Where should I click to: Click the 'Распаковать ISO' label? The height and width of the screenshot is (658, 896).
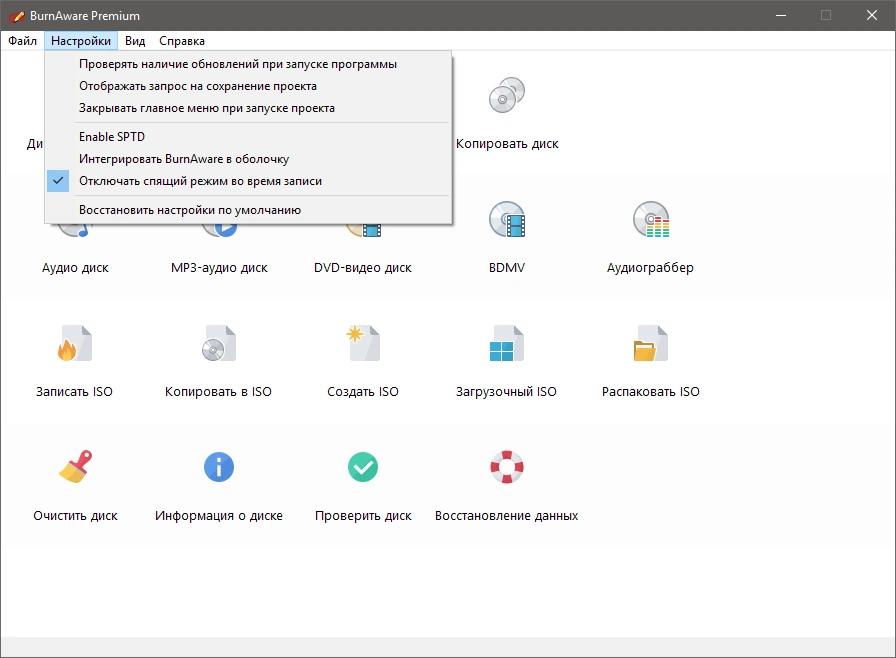point(651,392)
